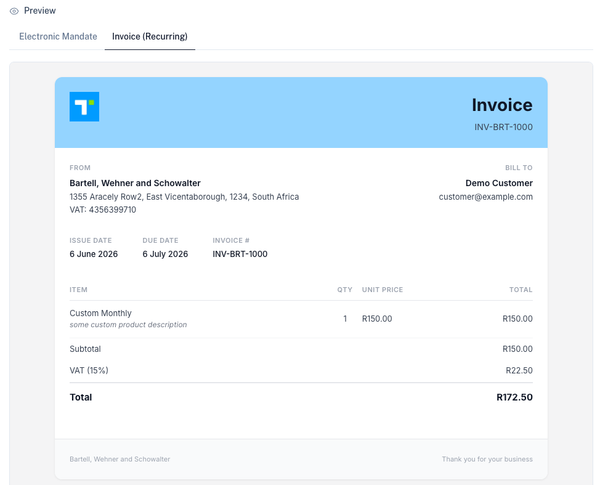This screenshot has height=485, width=600.
Task: Click customer@example.com email
Action: point(486,197)
